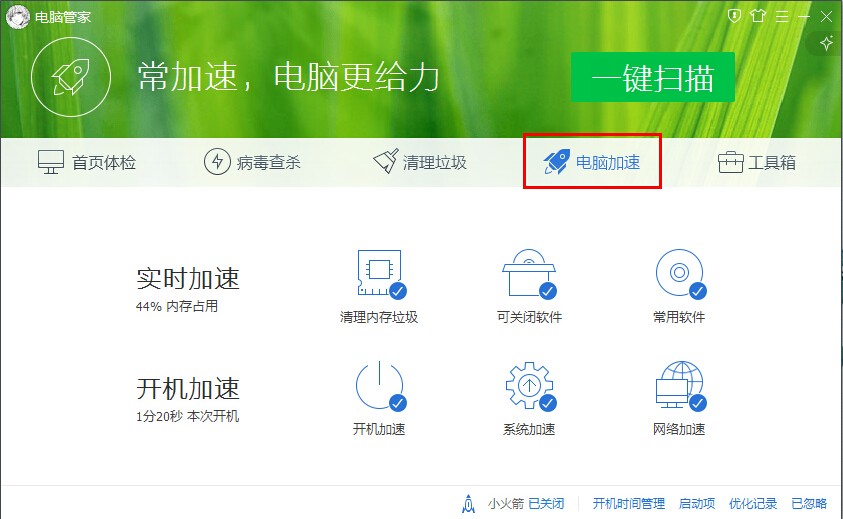Open the 优化记录 link
The width and height of the screenshot is (843, 519).
coord(753,503)
